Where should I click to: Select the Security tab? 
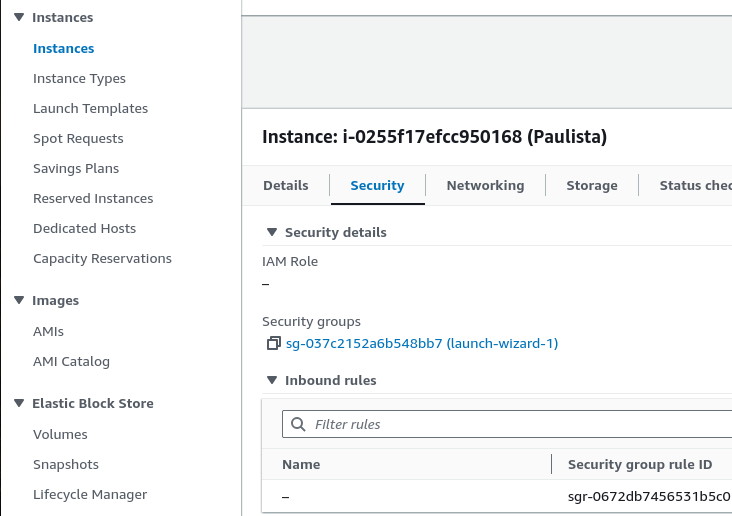[377, 185]
